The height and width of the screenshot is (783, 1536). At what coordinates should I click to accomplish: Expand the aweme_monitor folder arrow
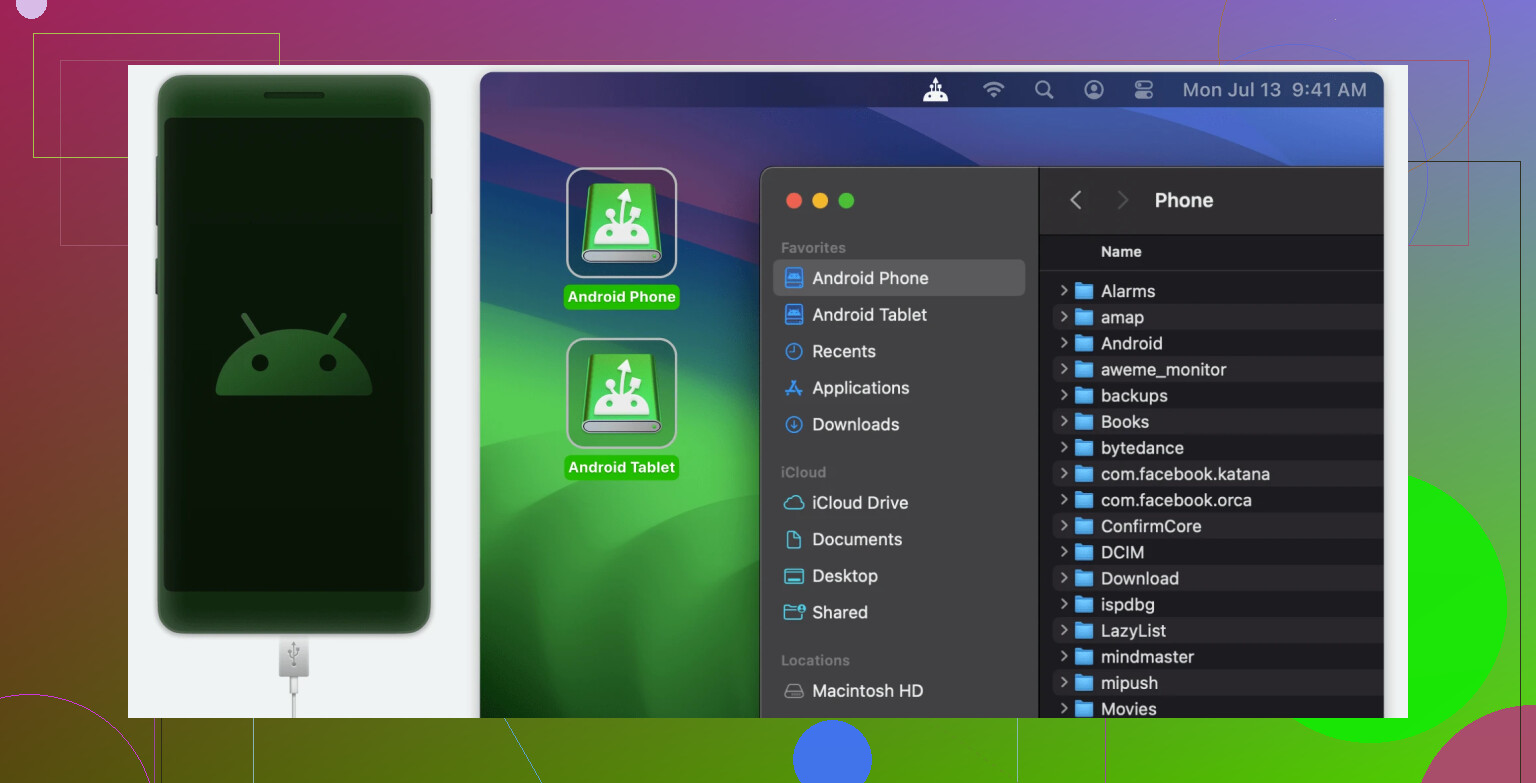coord(1064,369)
